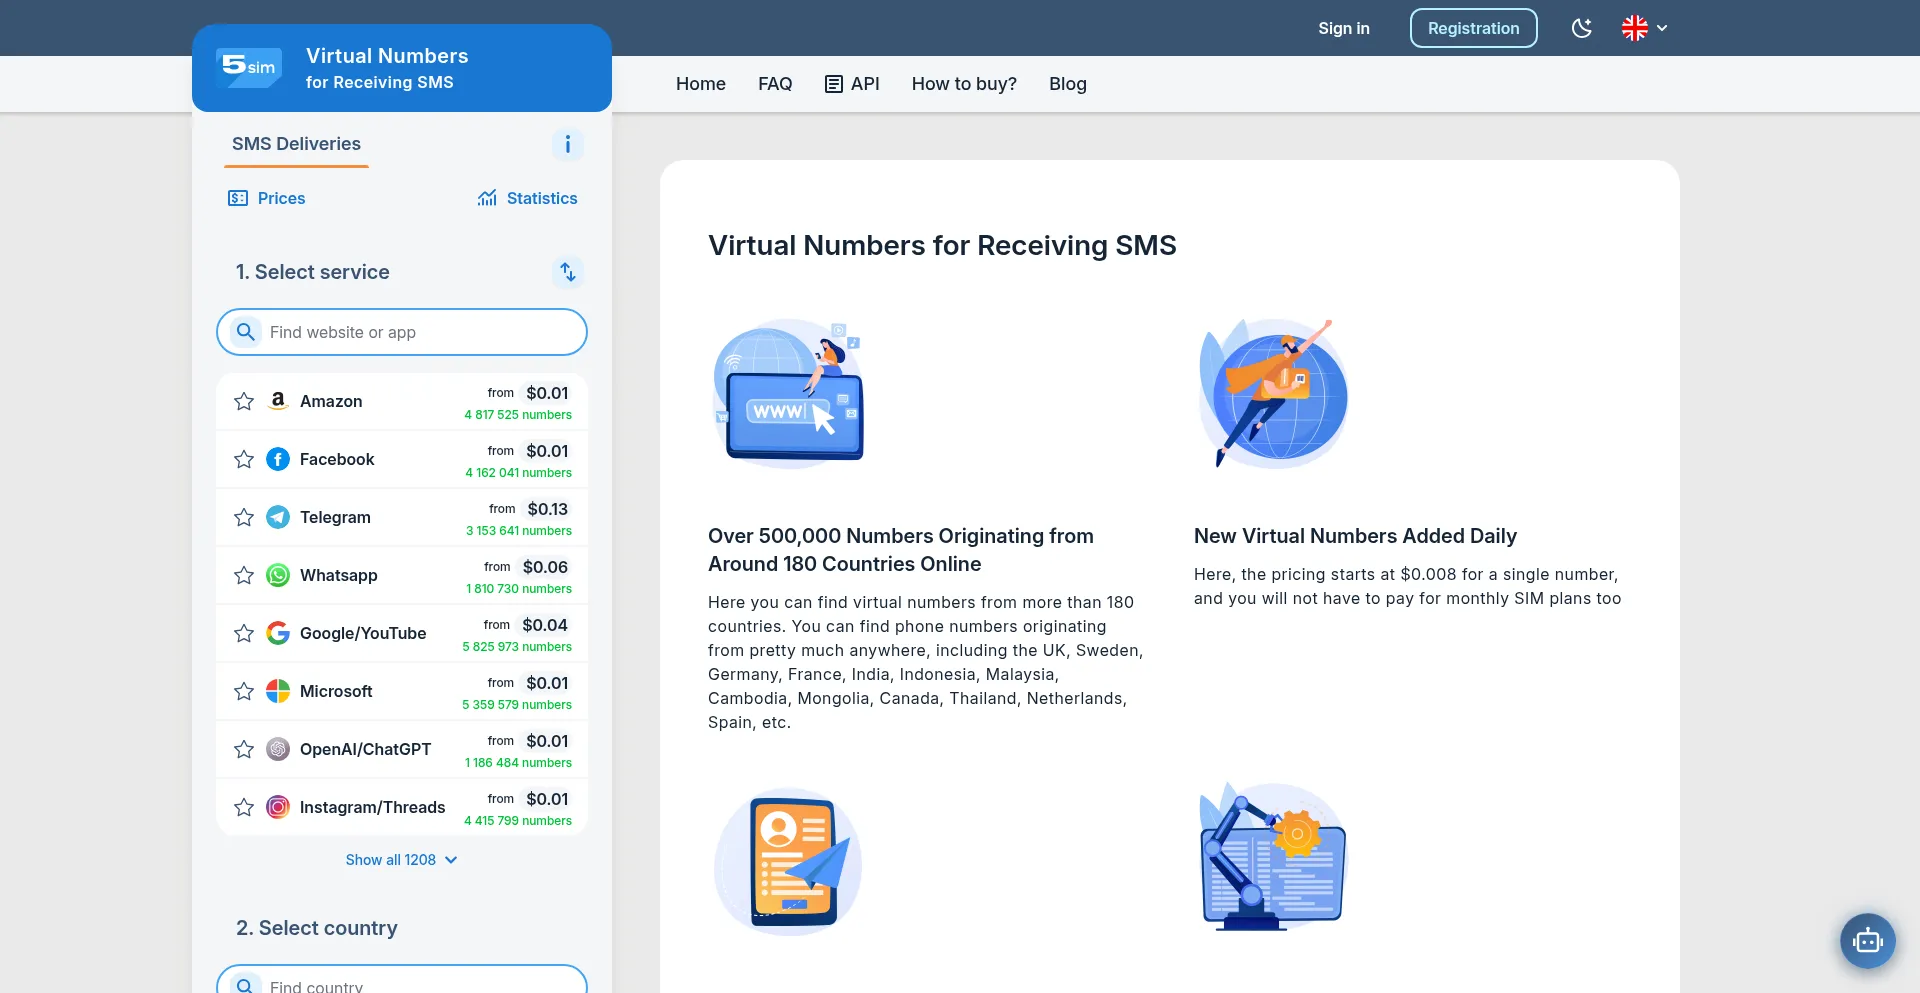
Task: Click the www browser globe illustration
Action: pyautogui.click(x=788, y=393)
